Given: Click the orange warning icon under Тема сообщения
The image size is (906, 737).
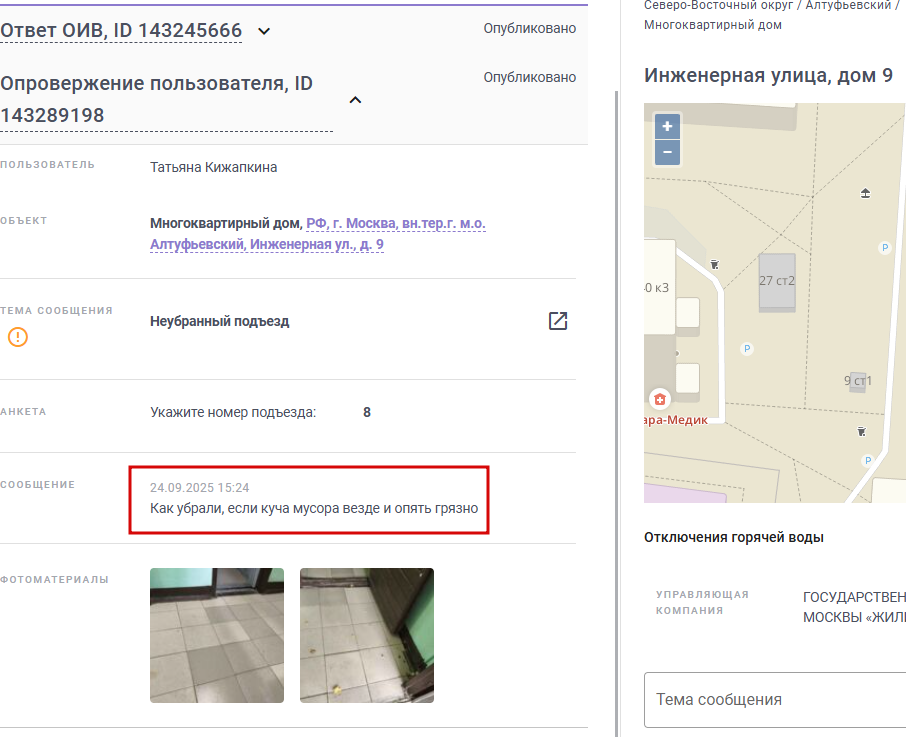Looking at the screenshot, I should [18, 337].
